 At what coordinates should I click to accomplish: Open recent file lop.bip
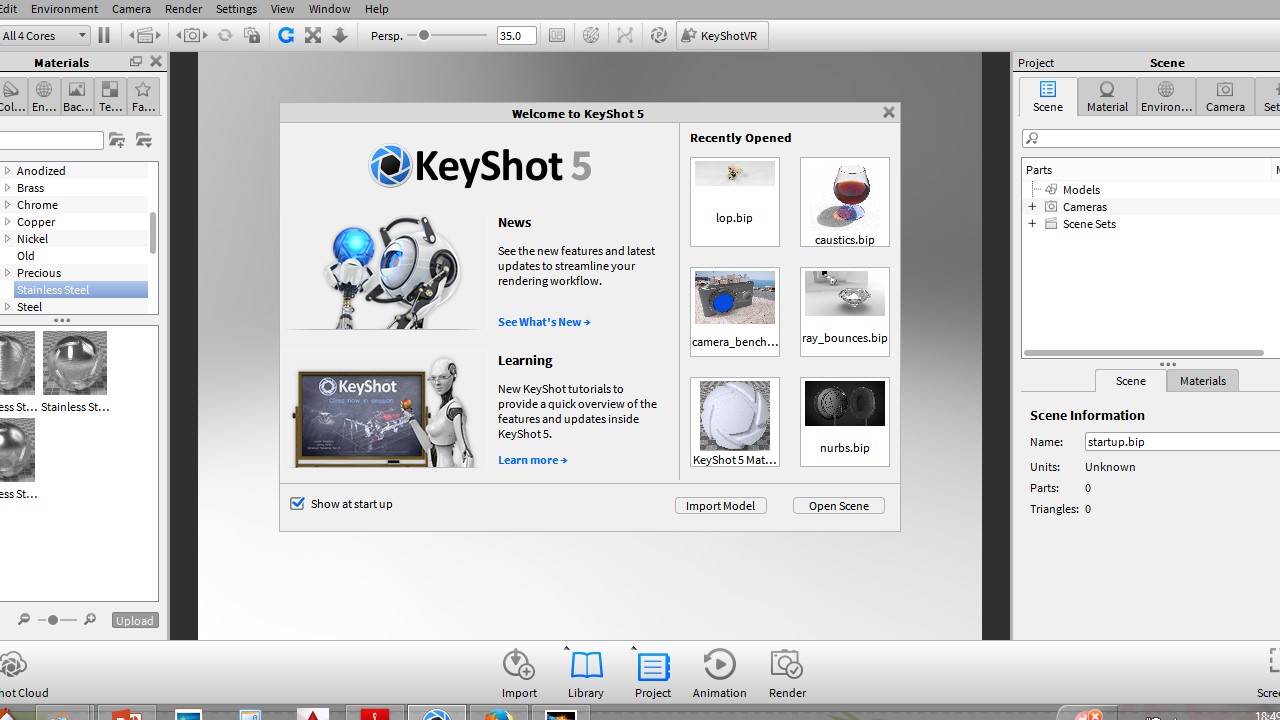[735, 202]
